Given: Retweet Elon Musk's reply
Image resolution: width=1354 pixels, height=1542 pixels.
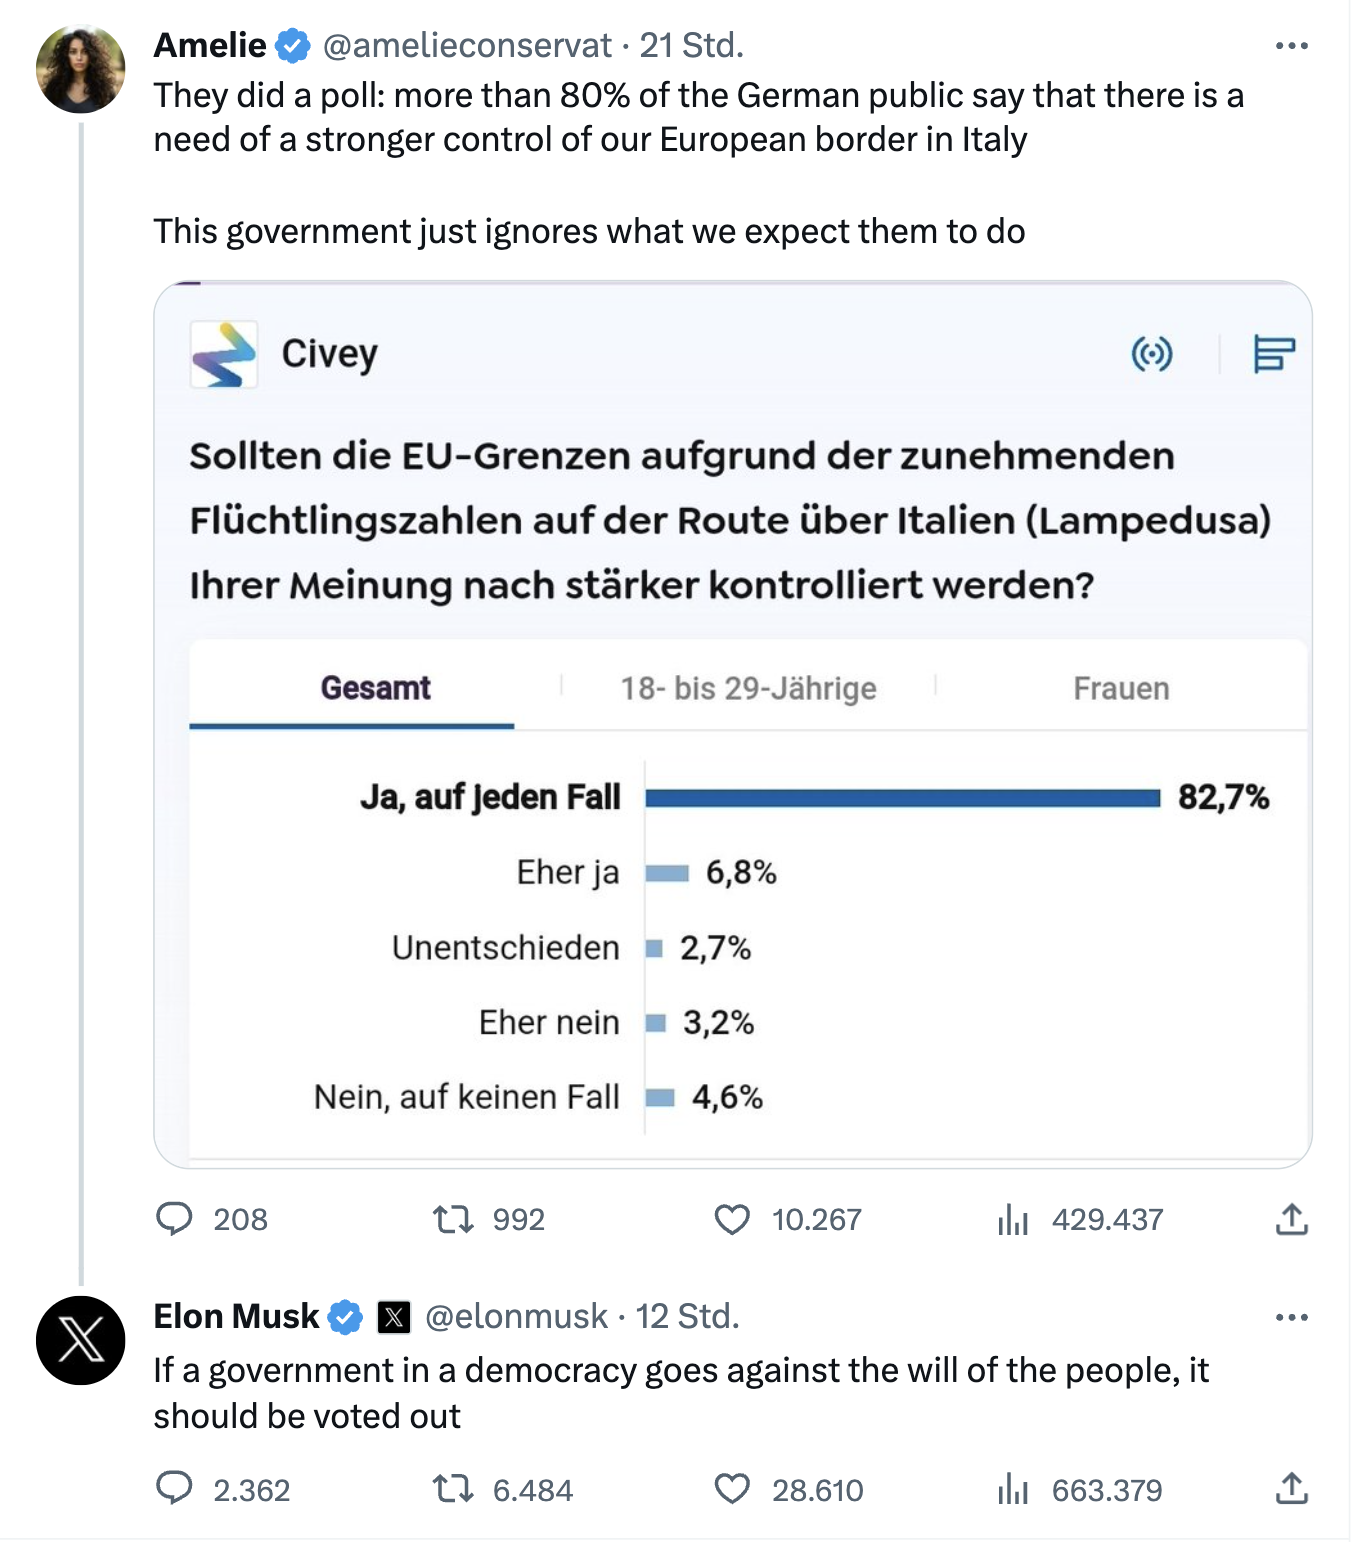Looking at the screenshot, I should (x=453, y=1490).
